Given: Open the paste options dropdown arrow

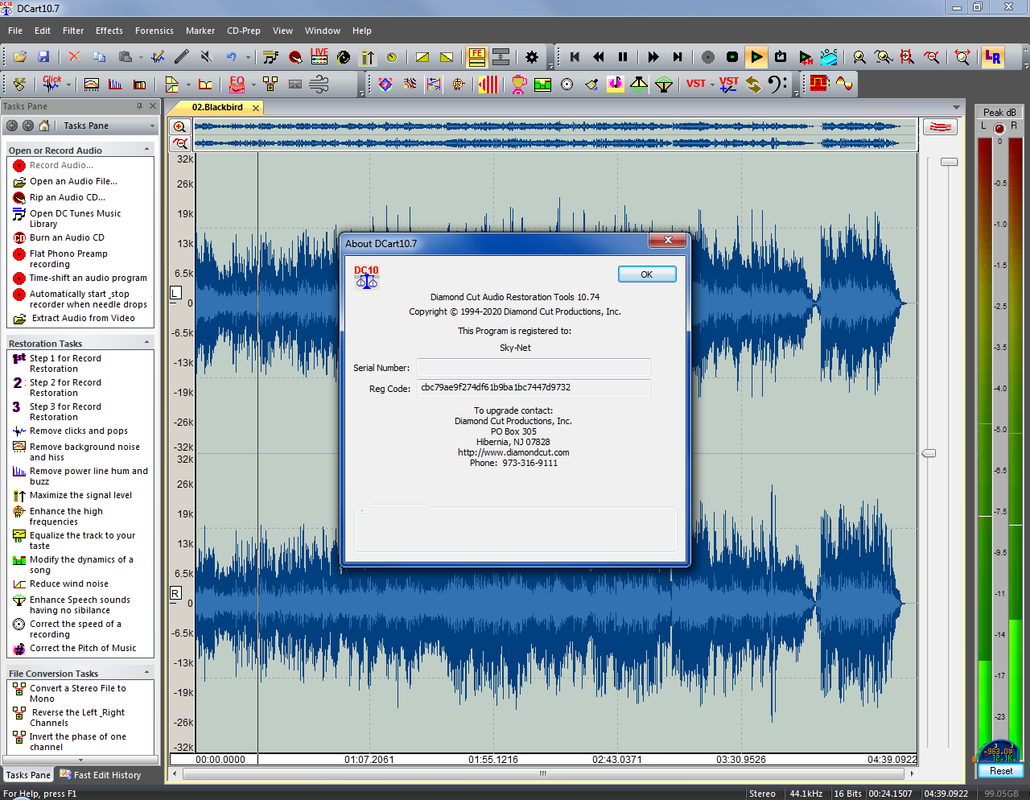Looking at the screenshot, I should (141, 57).
